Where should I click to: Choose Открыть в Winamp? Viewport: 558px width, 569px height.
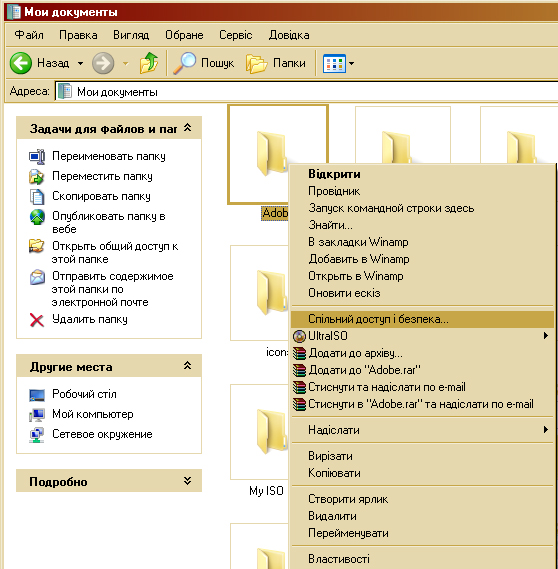pos(423,276)
